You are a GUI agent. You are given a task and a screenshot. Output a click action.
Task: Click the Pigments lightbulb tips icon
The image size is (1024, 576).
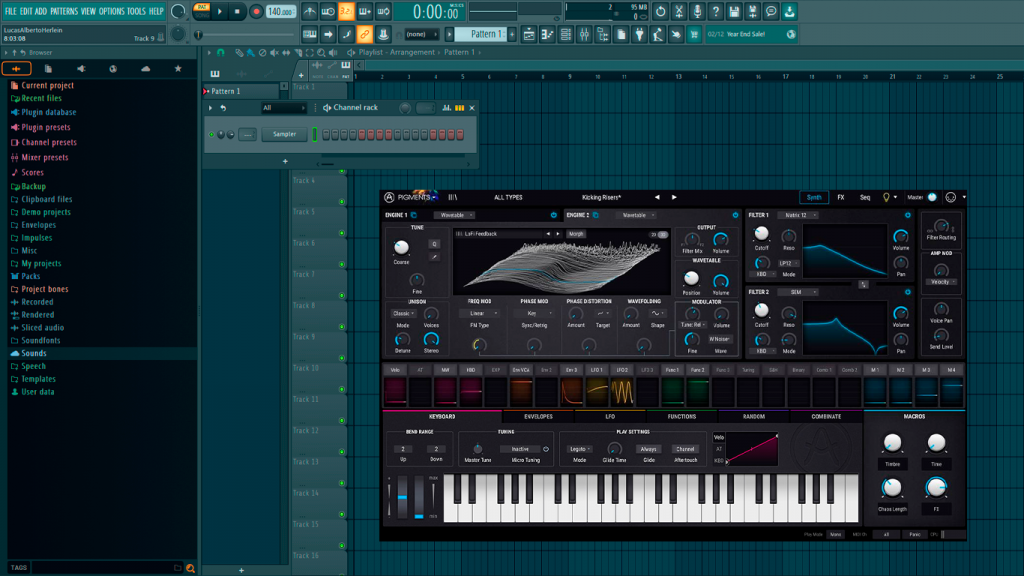(x=886, y=197)
